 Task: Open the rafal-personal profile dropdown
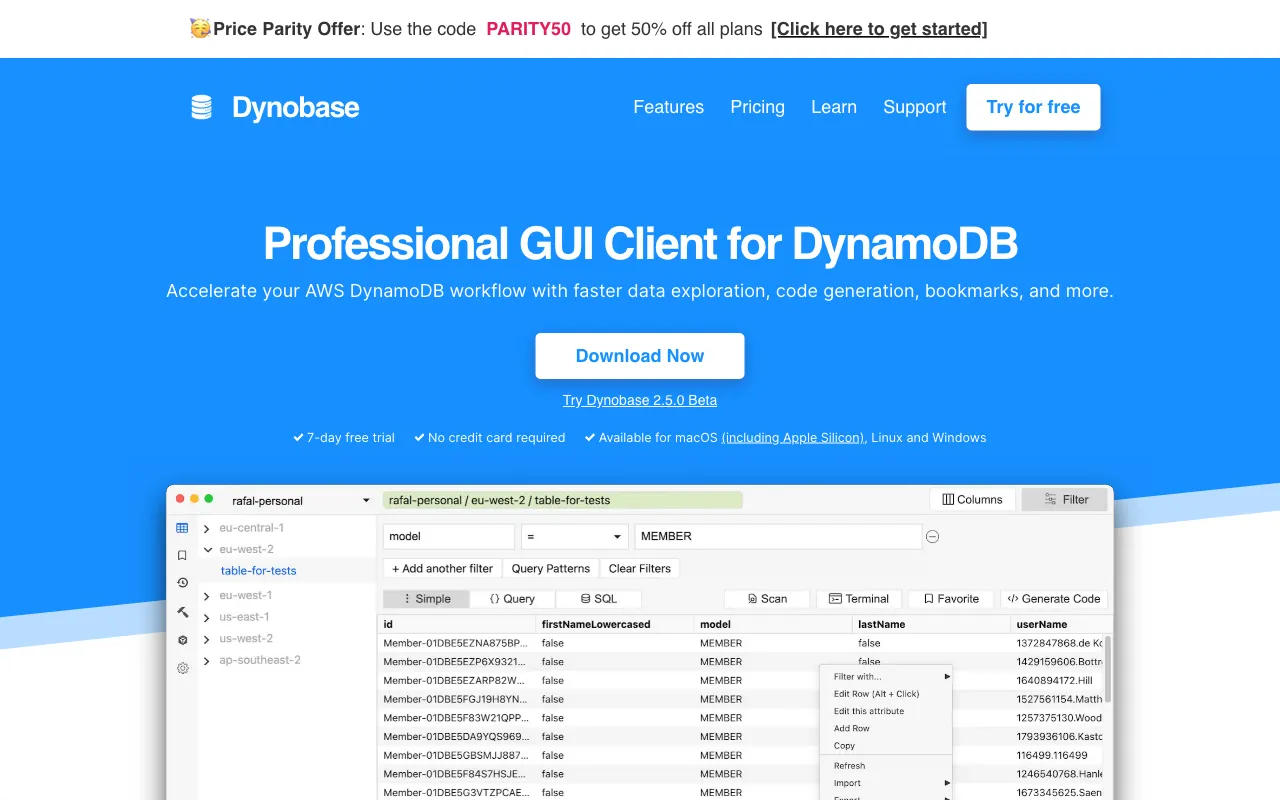[x=300, y=501]
